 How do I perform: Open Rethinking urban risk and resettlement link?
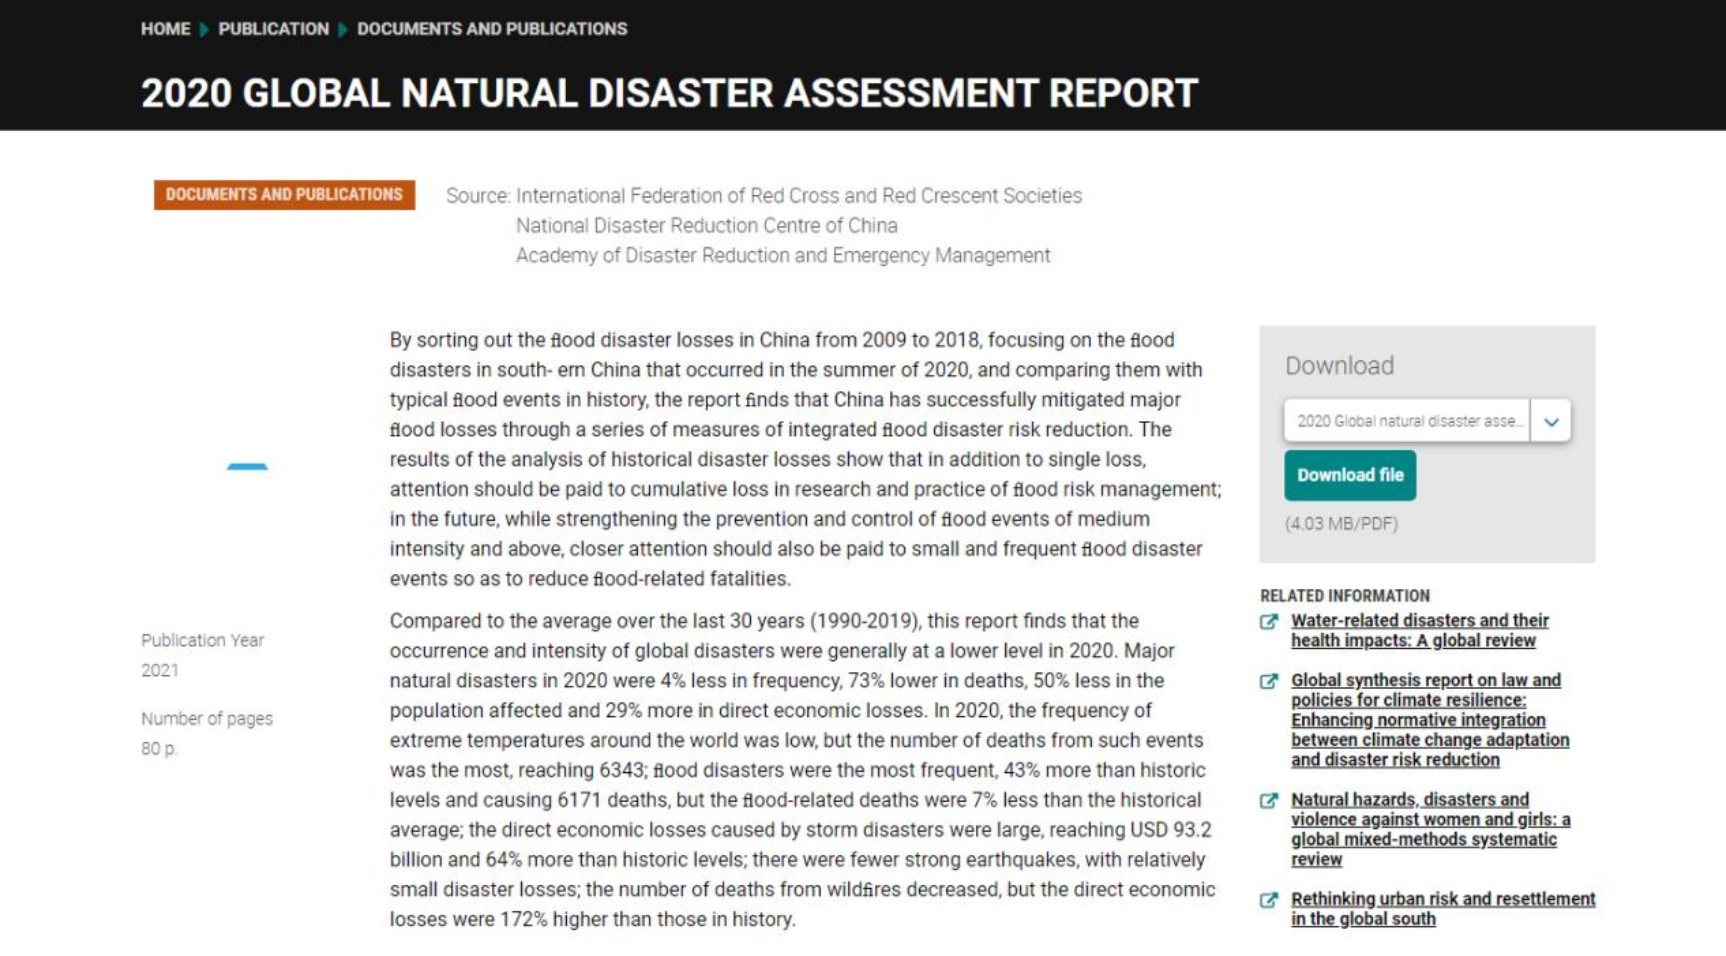tap(1443, 909)
